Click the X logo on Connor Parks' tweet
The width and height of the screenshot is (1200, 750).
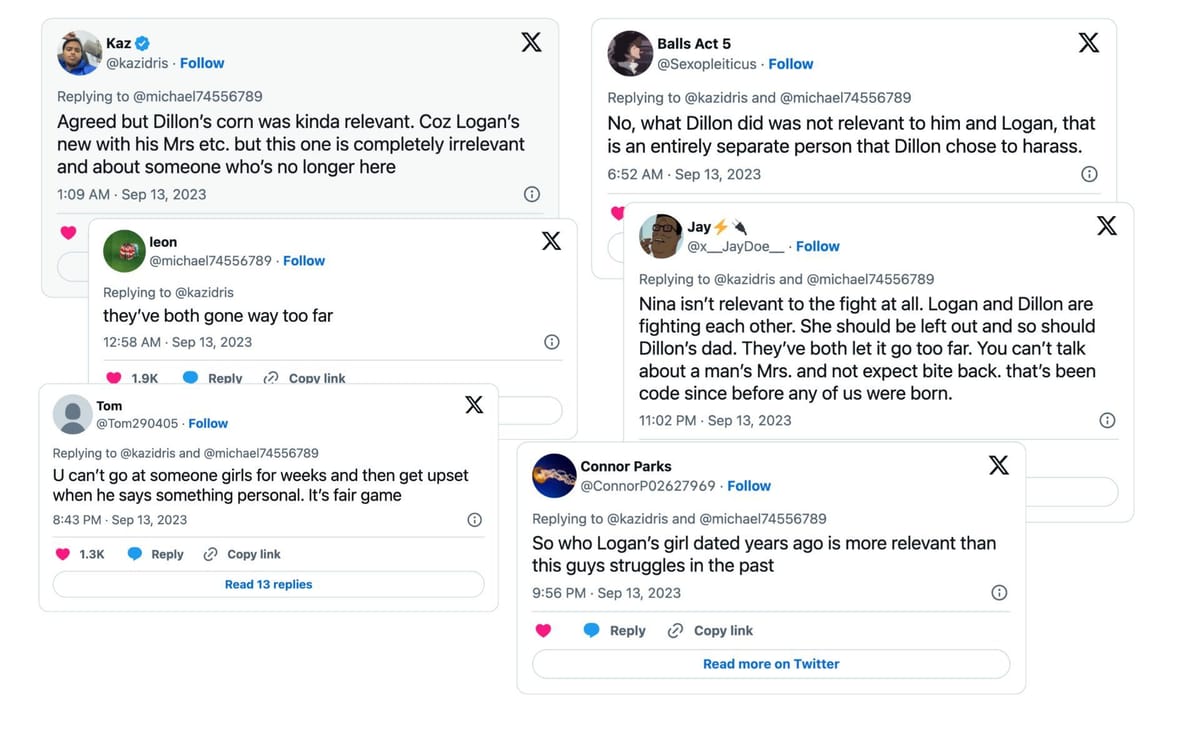click(998, 465)
